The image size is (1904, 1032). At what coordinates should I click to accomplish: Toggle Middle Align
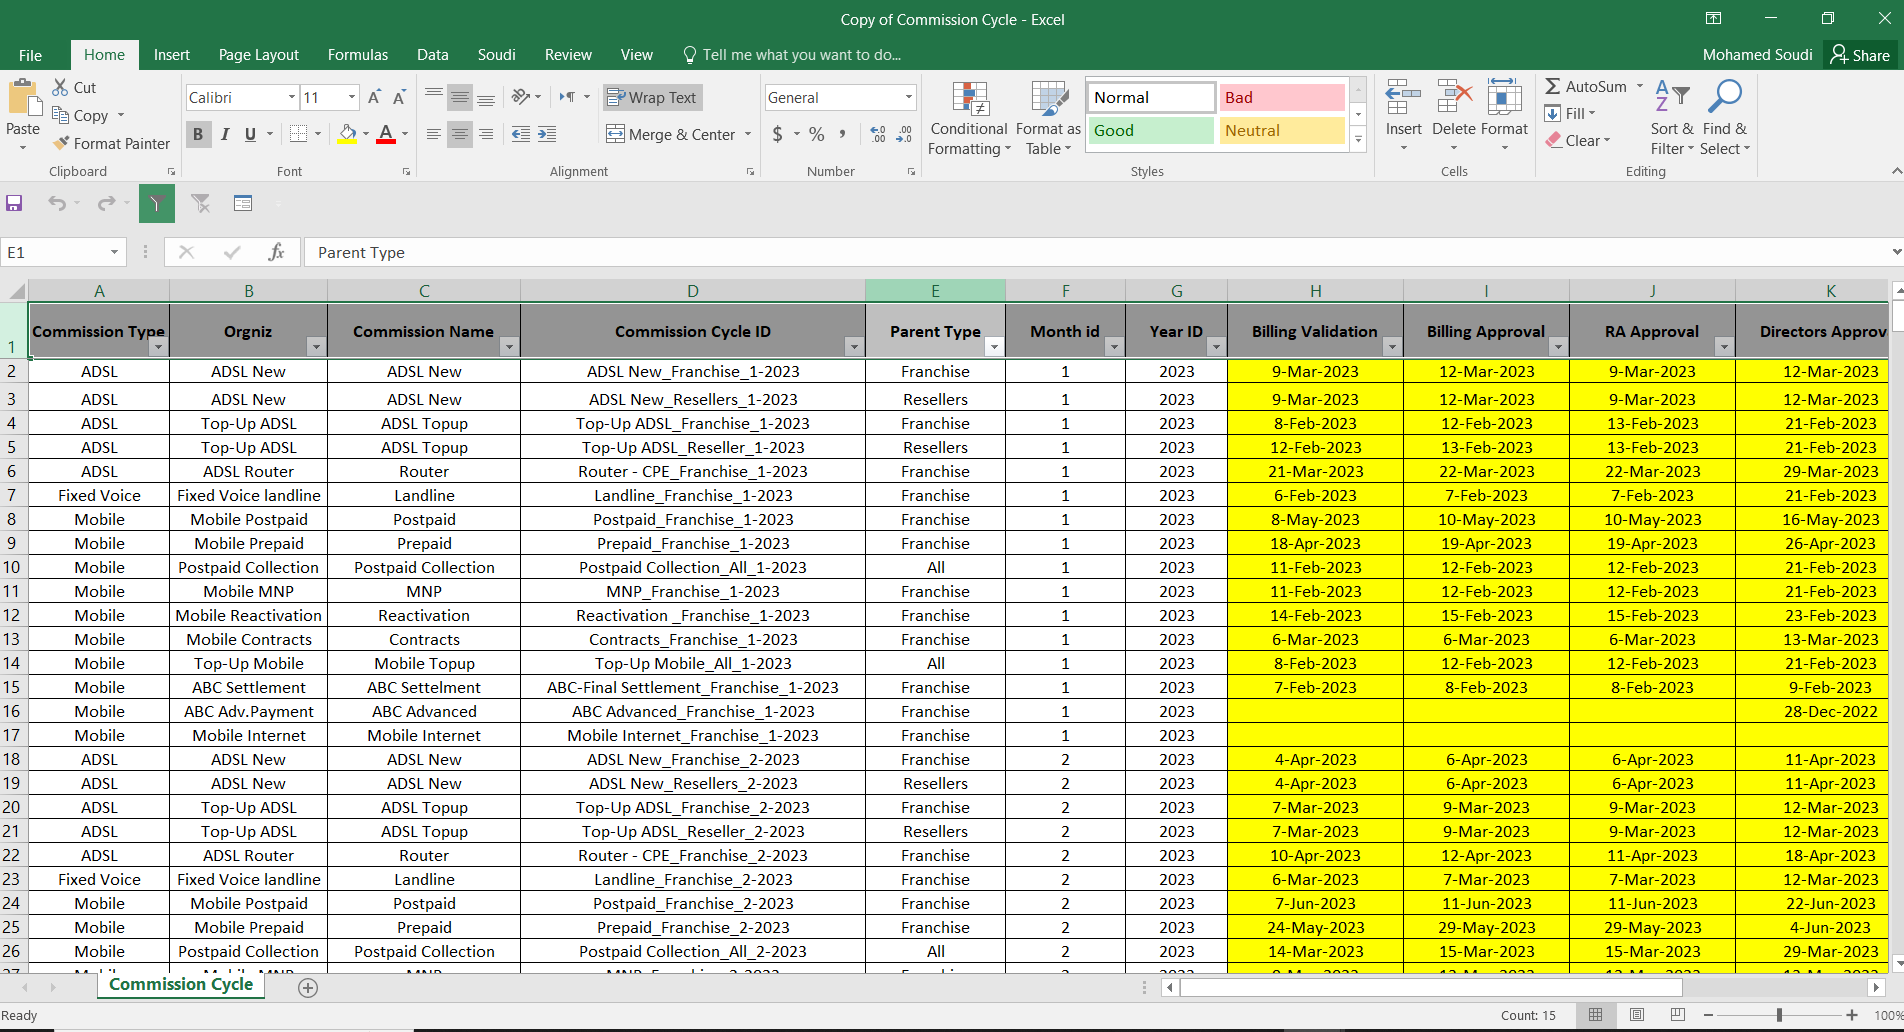[x=460, y=97]
